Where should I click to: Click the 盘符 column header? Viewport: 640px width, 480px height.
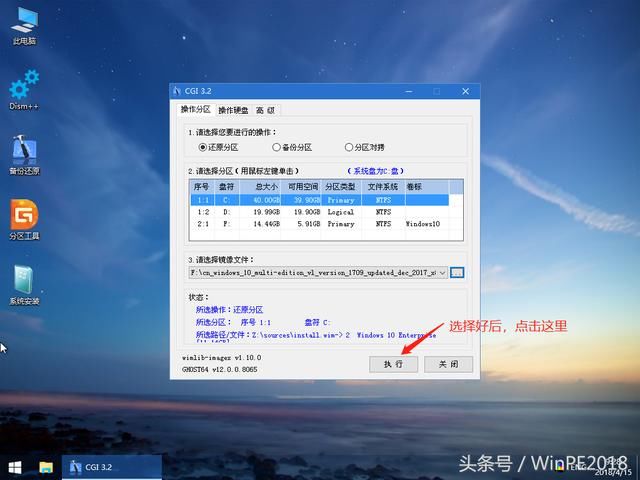point(227,187)
